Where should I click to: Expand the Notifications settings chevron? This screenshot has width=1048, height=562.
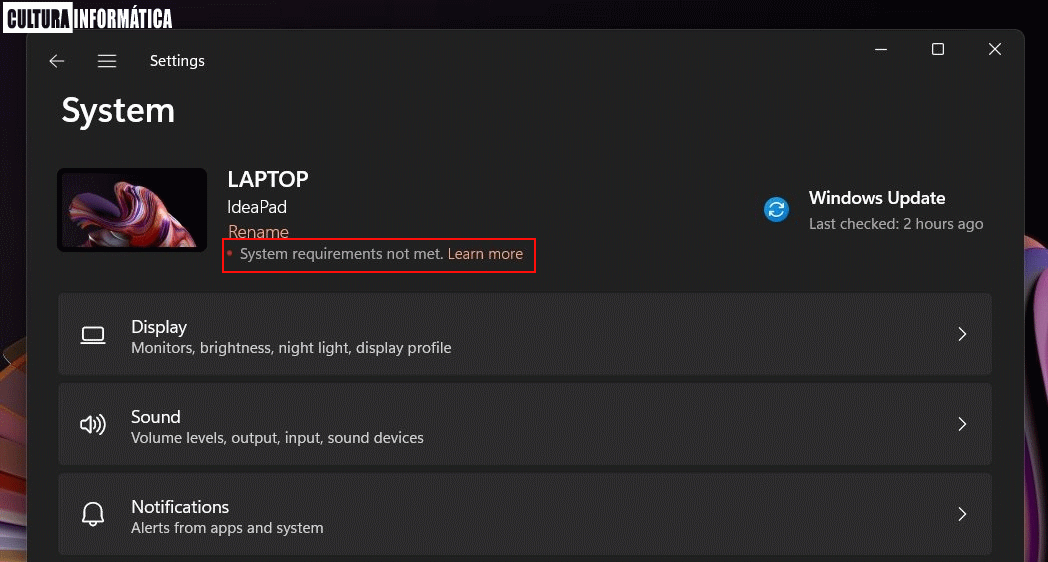pos(962,514)
